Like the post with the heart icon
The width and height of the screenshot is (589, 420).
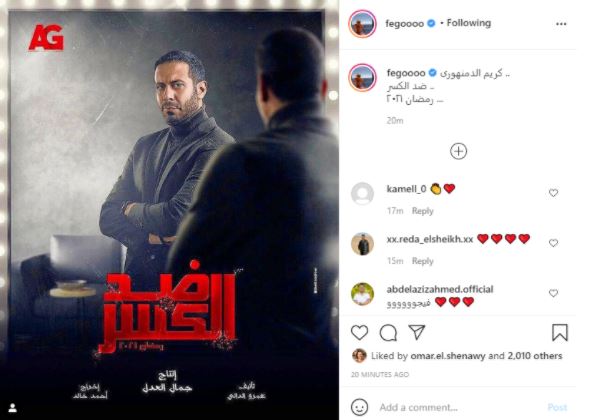coord(359,332)
